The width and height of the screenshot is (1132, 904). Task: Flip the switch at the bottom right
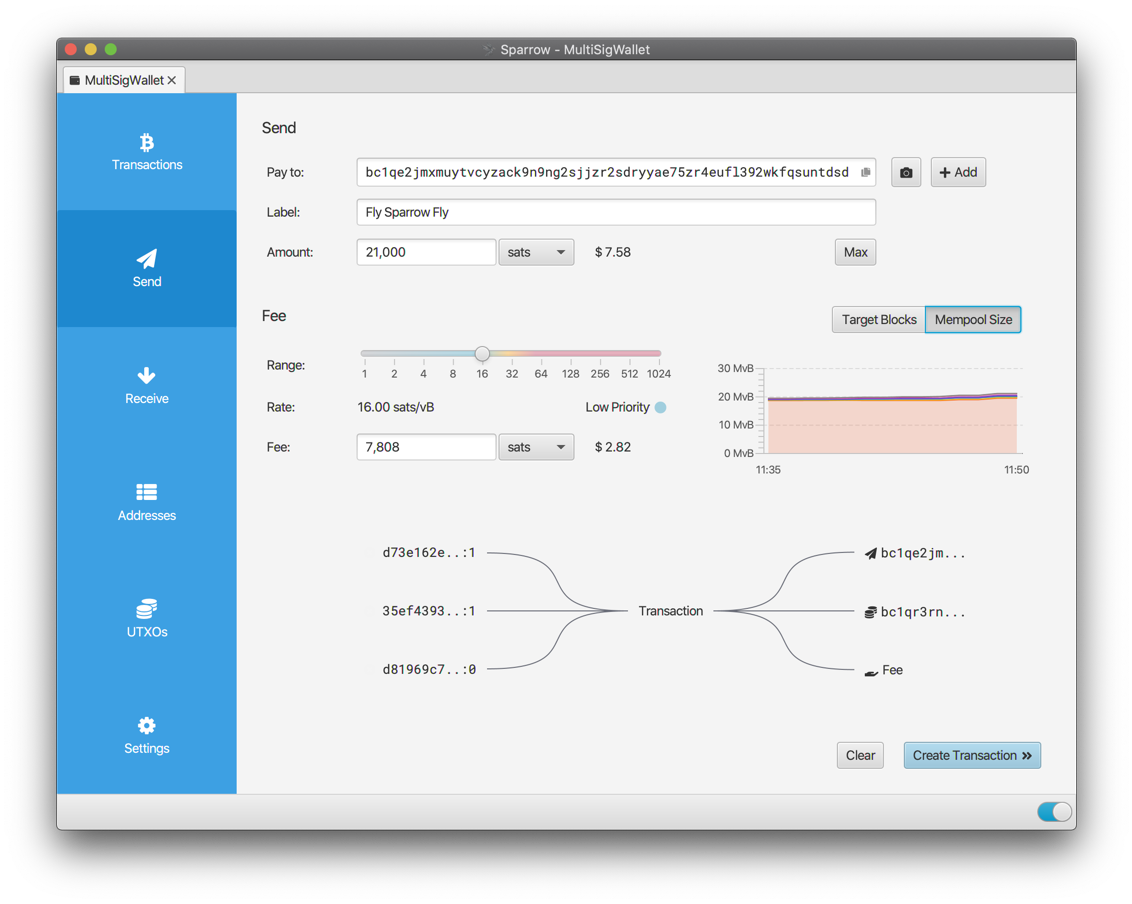point(1054,811)
